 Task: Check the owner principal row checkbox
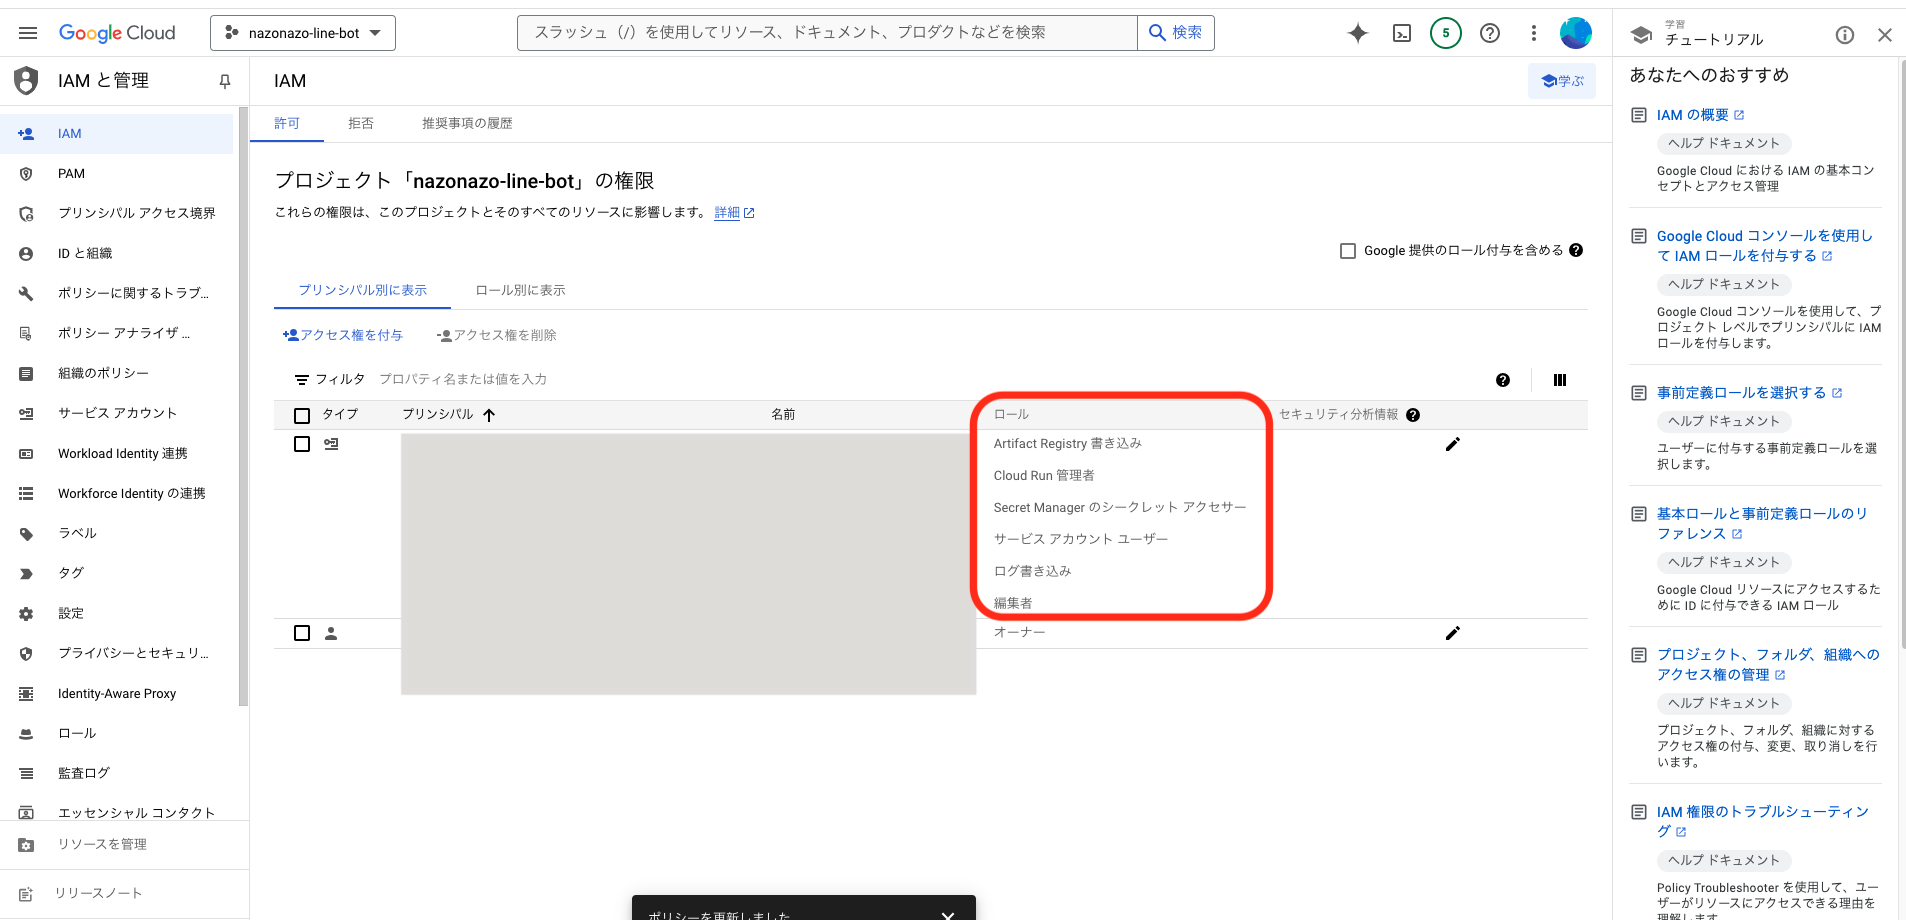coord(303,632)
